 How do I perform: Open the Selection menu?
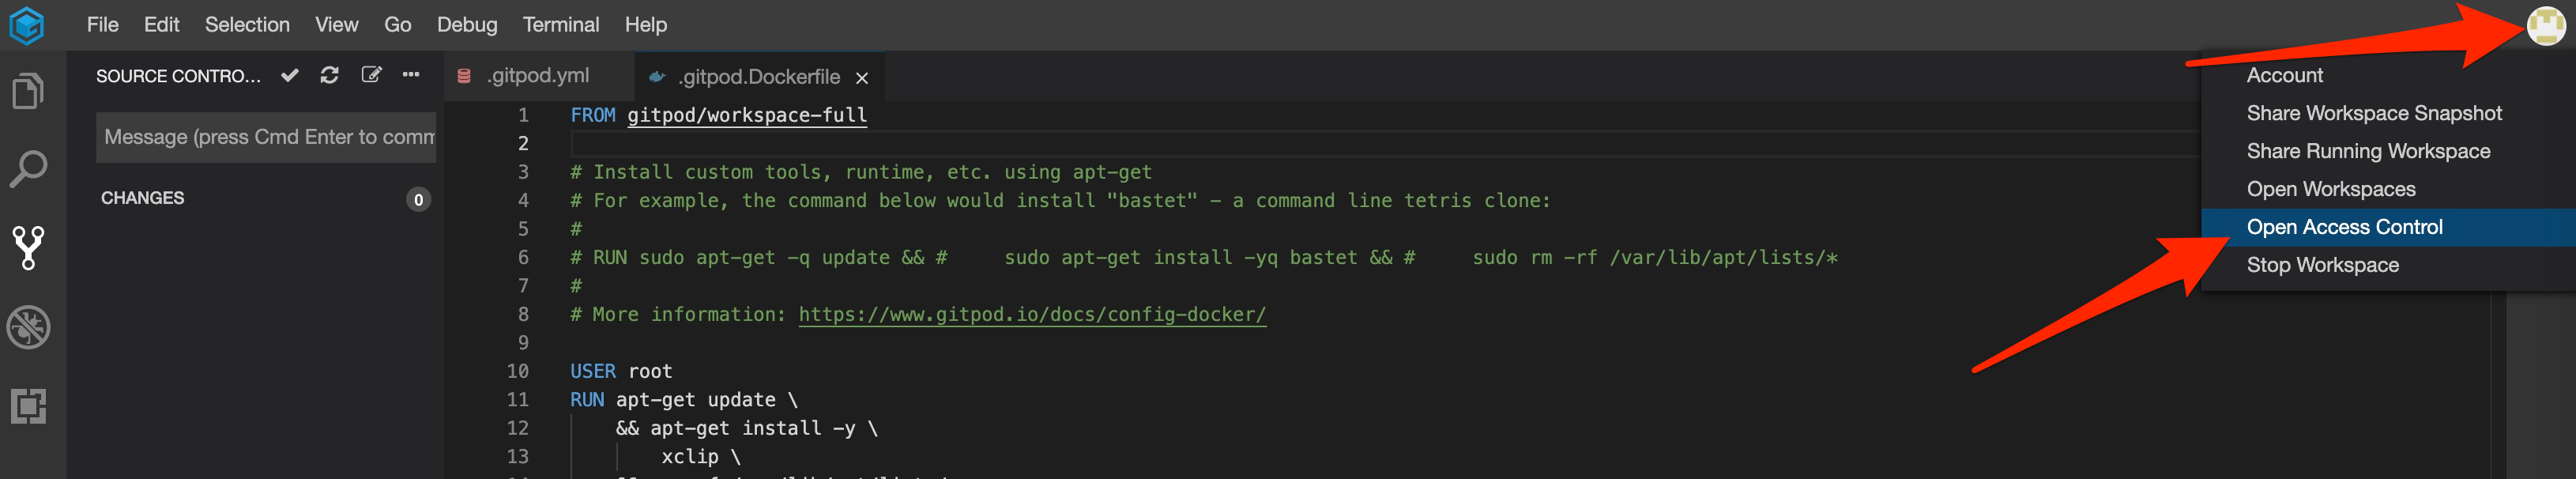(247, 25)
